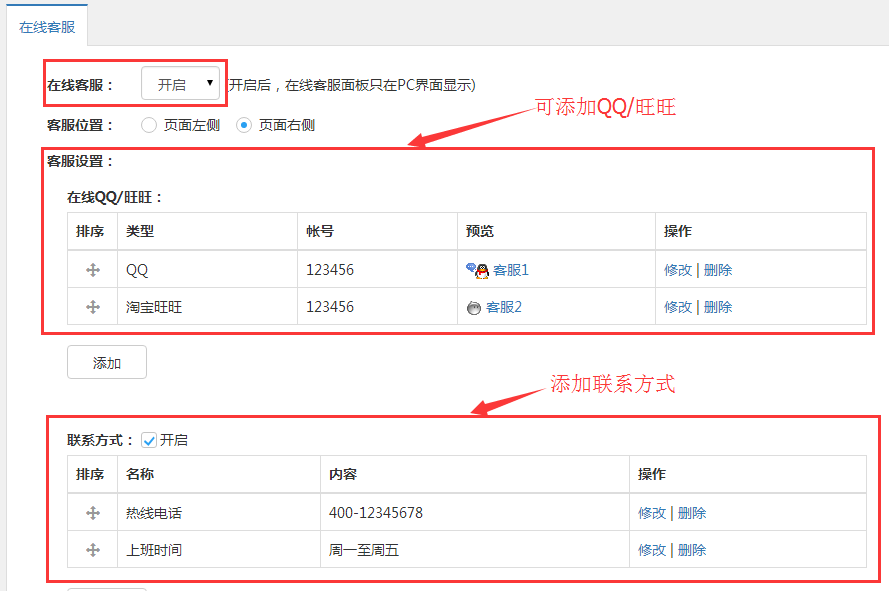Open the 在线客服 开启 dropdown
Image resolution: width=889 pixels, height=591 pixels.
(x=180, y=83)
